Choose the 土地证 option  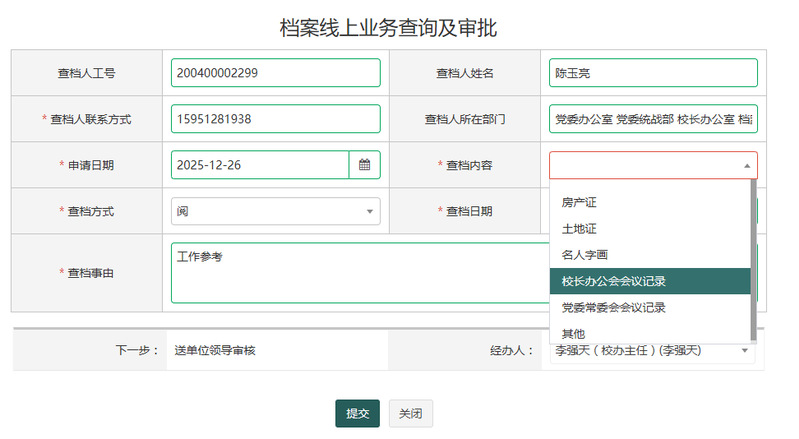pyautogui.click(x=579, y=229)
